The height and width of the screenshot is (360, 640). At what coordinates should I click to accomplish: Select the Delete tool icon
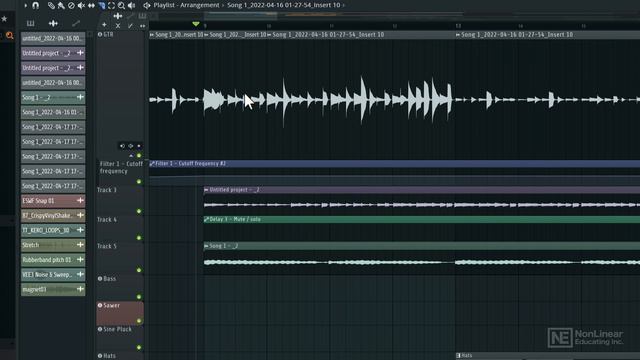[71, 5]
